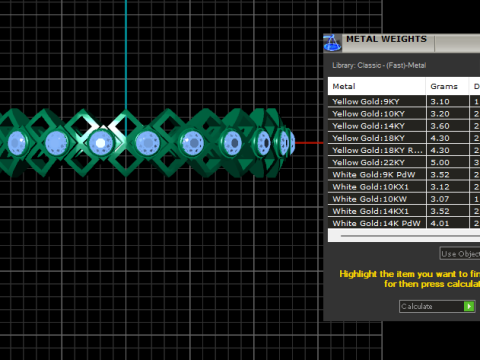The image size is (480, 360).
Task: Click the 3.20 grams cell
Action: (x=447, y=114)
